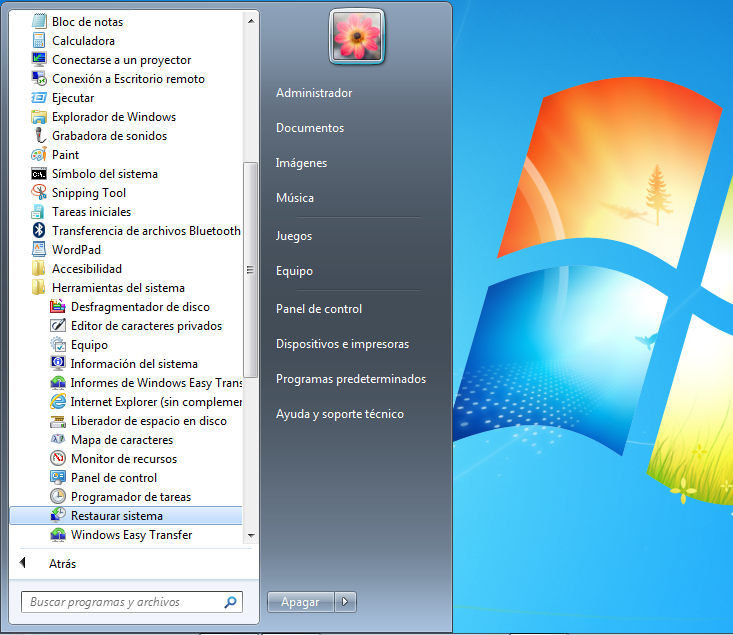733x635 pixels.
Task: Open Conexión a Escritorio remoto icon
Action: pos(39,79)
